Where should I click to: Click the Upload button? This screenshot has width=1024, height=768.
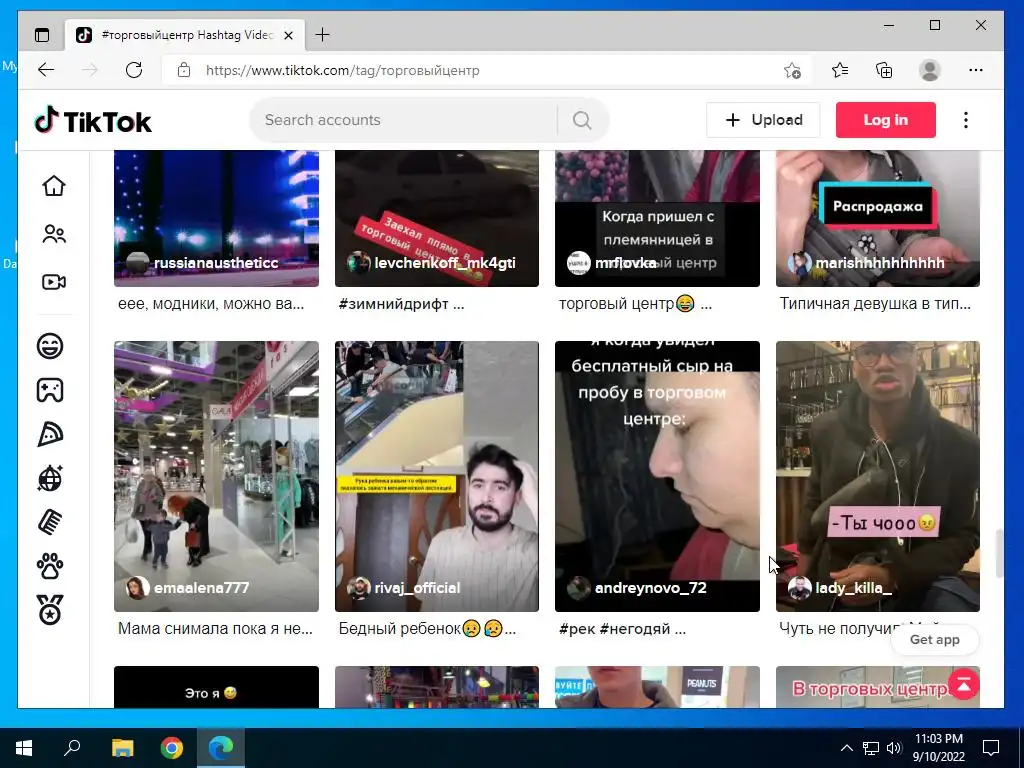(763, 120)
